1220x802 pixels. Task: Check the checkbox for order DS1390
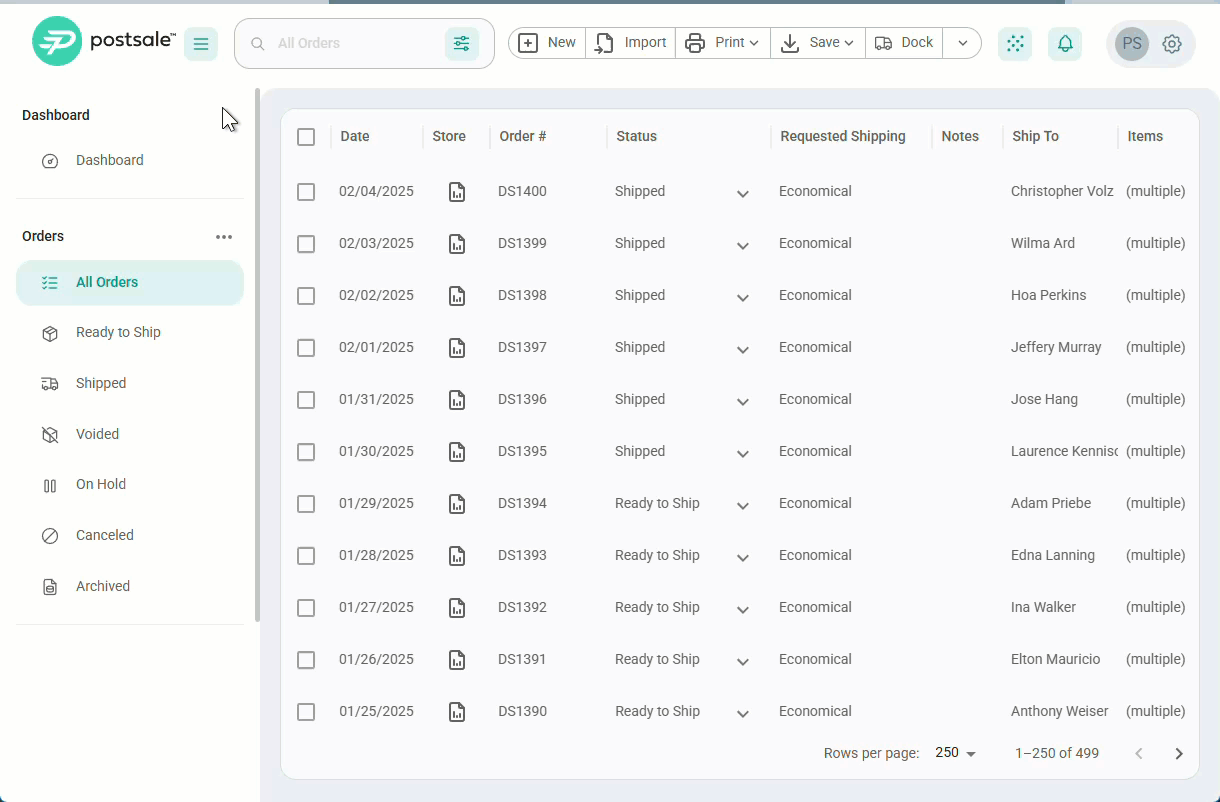(306, 712)
